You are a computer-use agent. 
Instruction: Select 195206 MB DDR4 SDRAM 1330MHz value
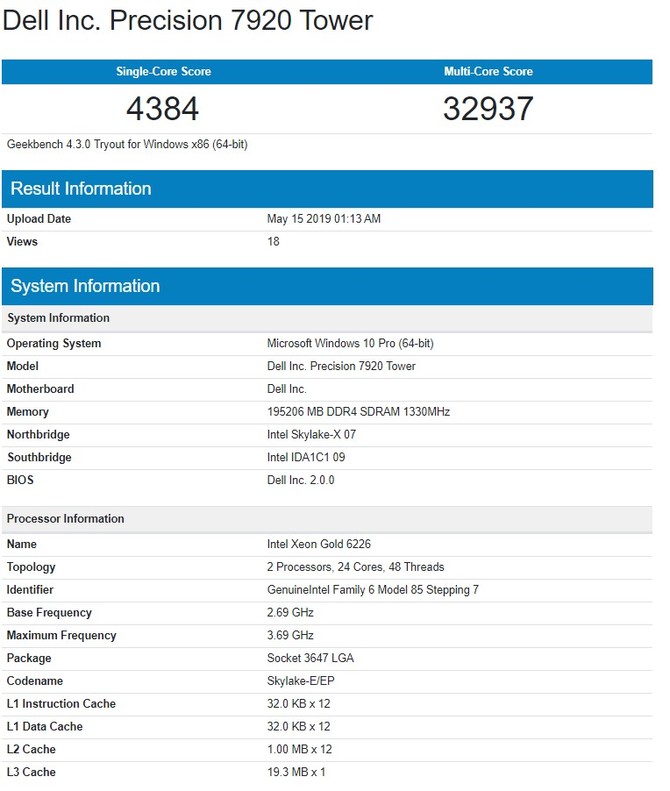tap(358, 412)
